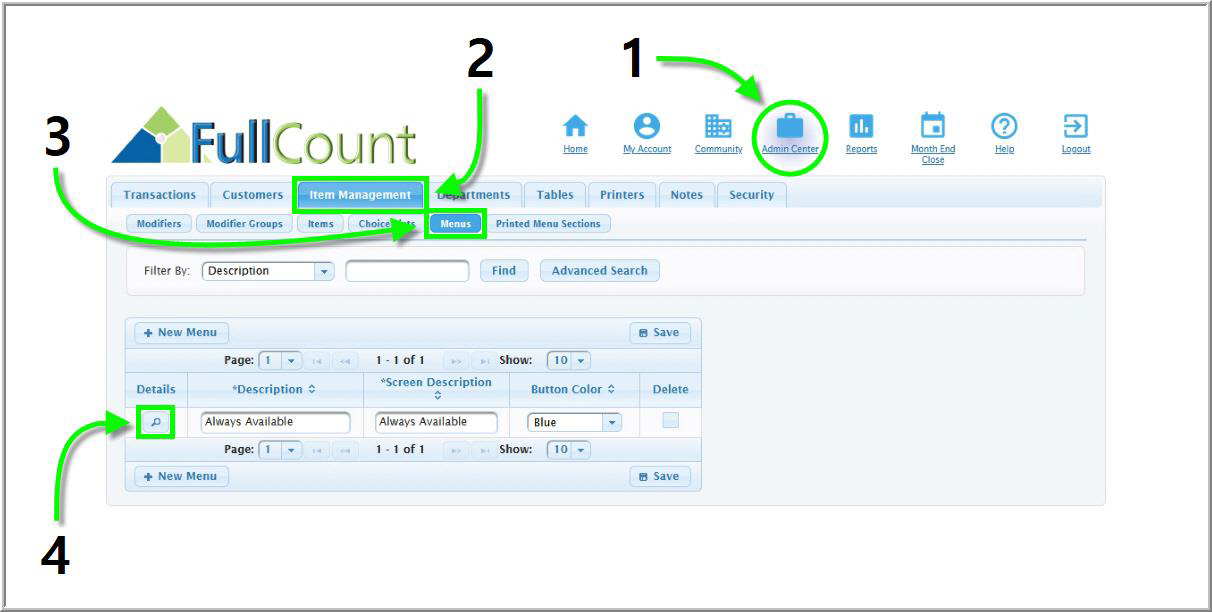The image size is (1212, 612).
Task: Click the filter search text field
Action: tap(407, 271)
